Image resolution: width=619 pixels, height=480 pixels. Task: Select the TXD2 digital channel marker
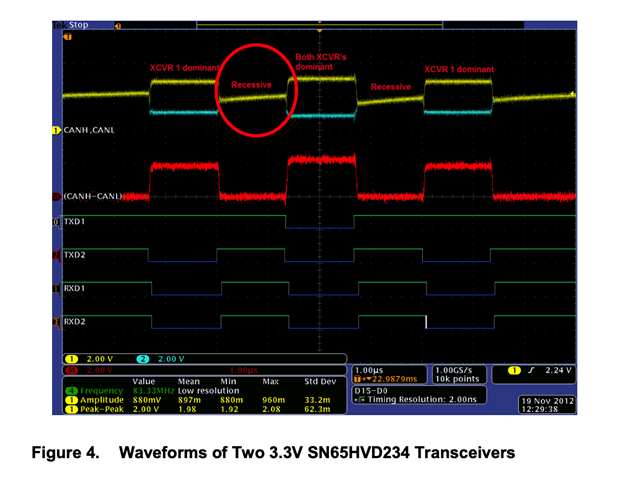[57, 255]
